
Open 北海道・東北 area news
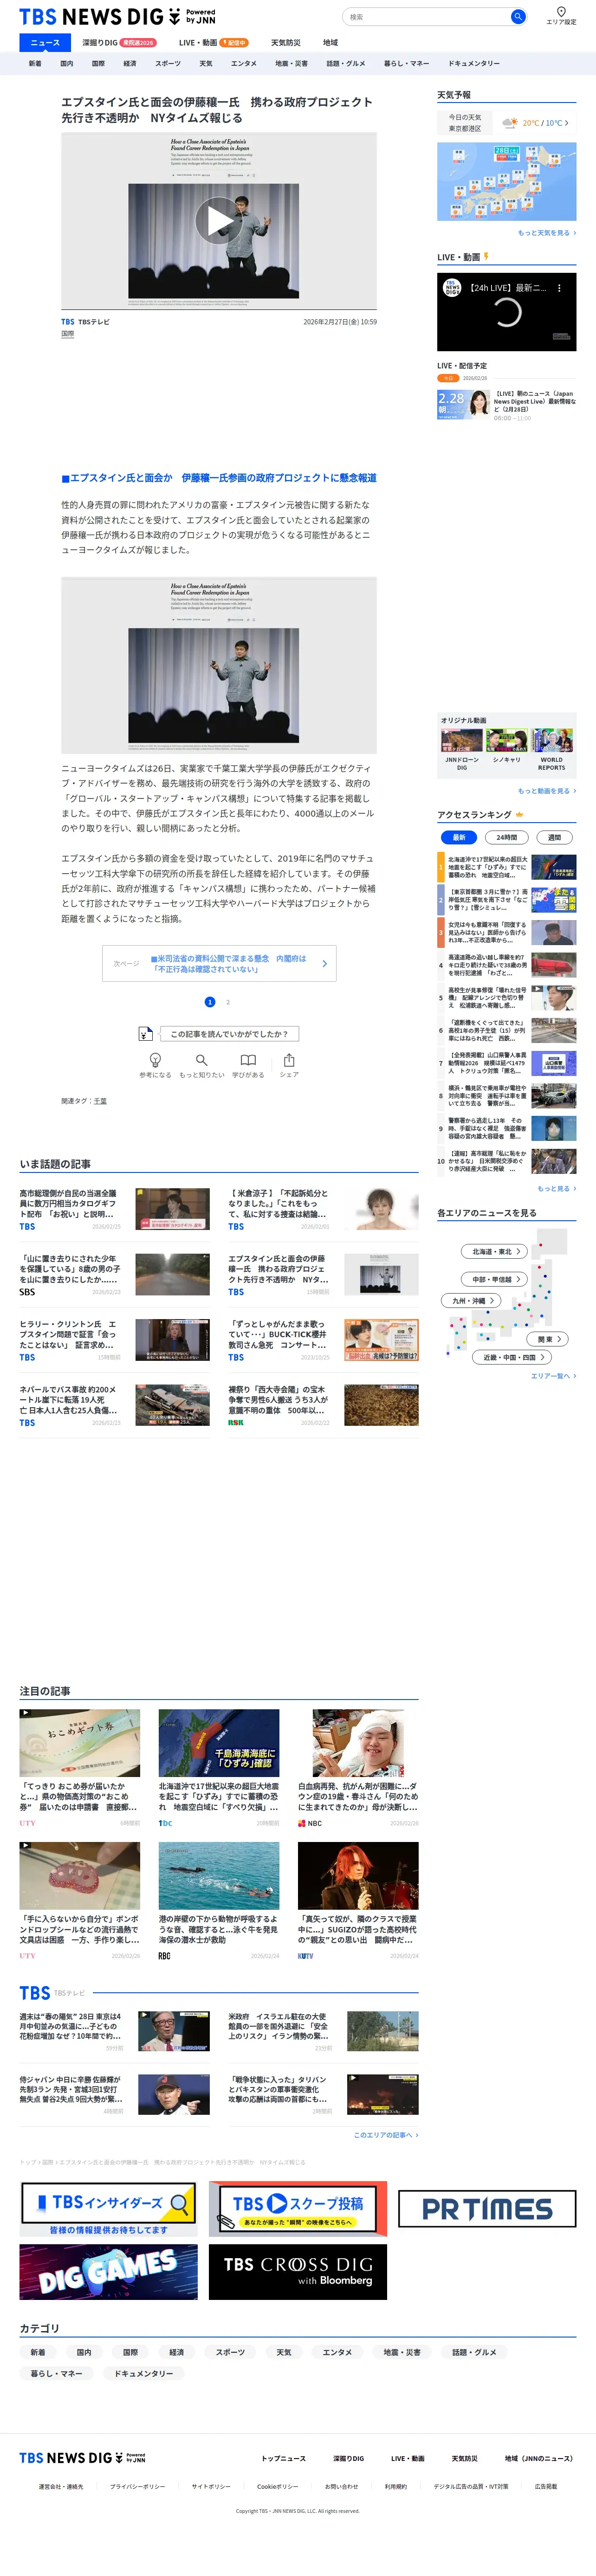tap(493, 1251)
